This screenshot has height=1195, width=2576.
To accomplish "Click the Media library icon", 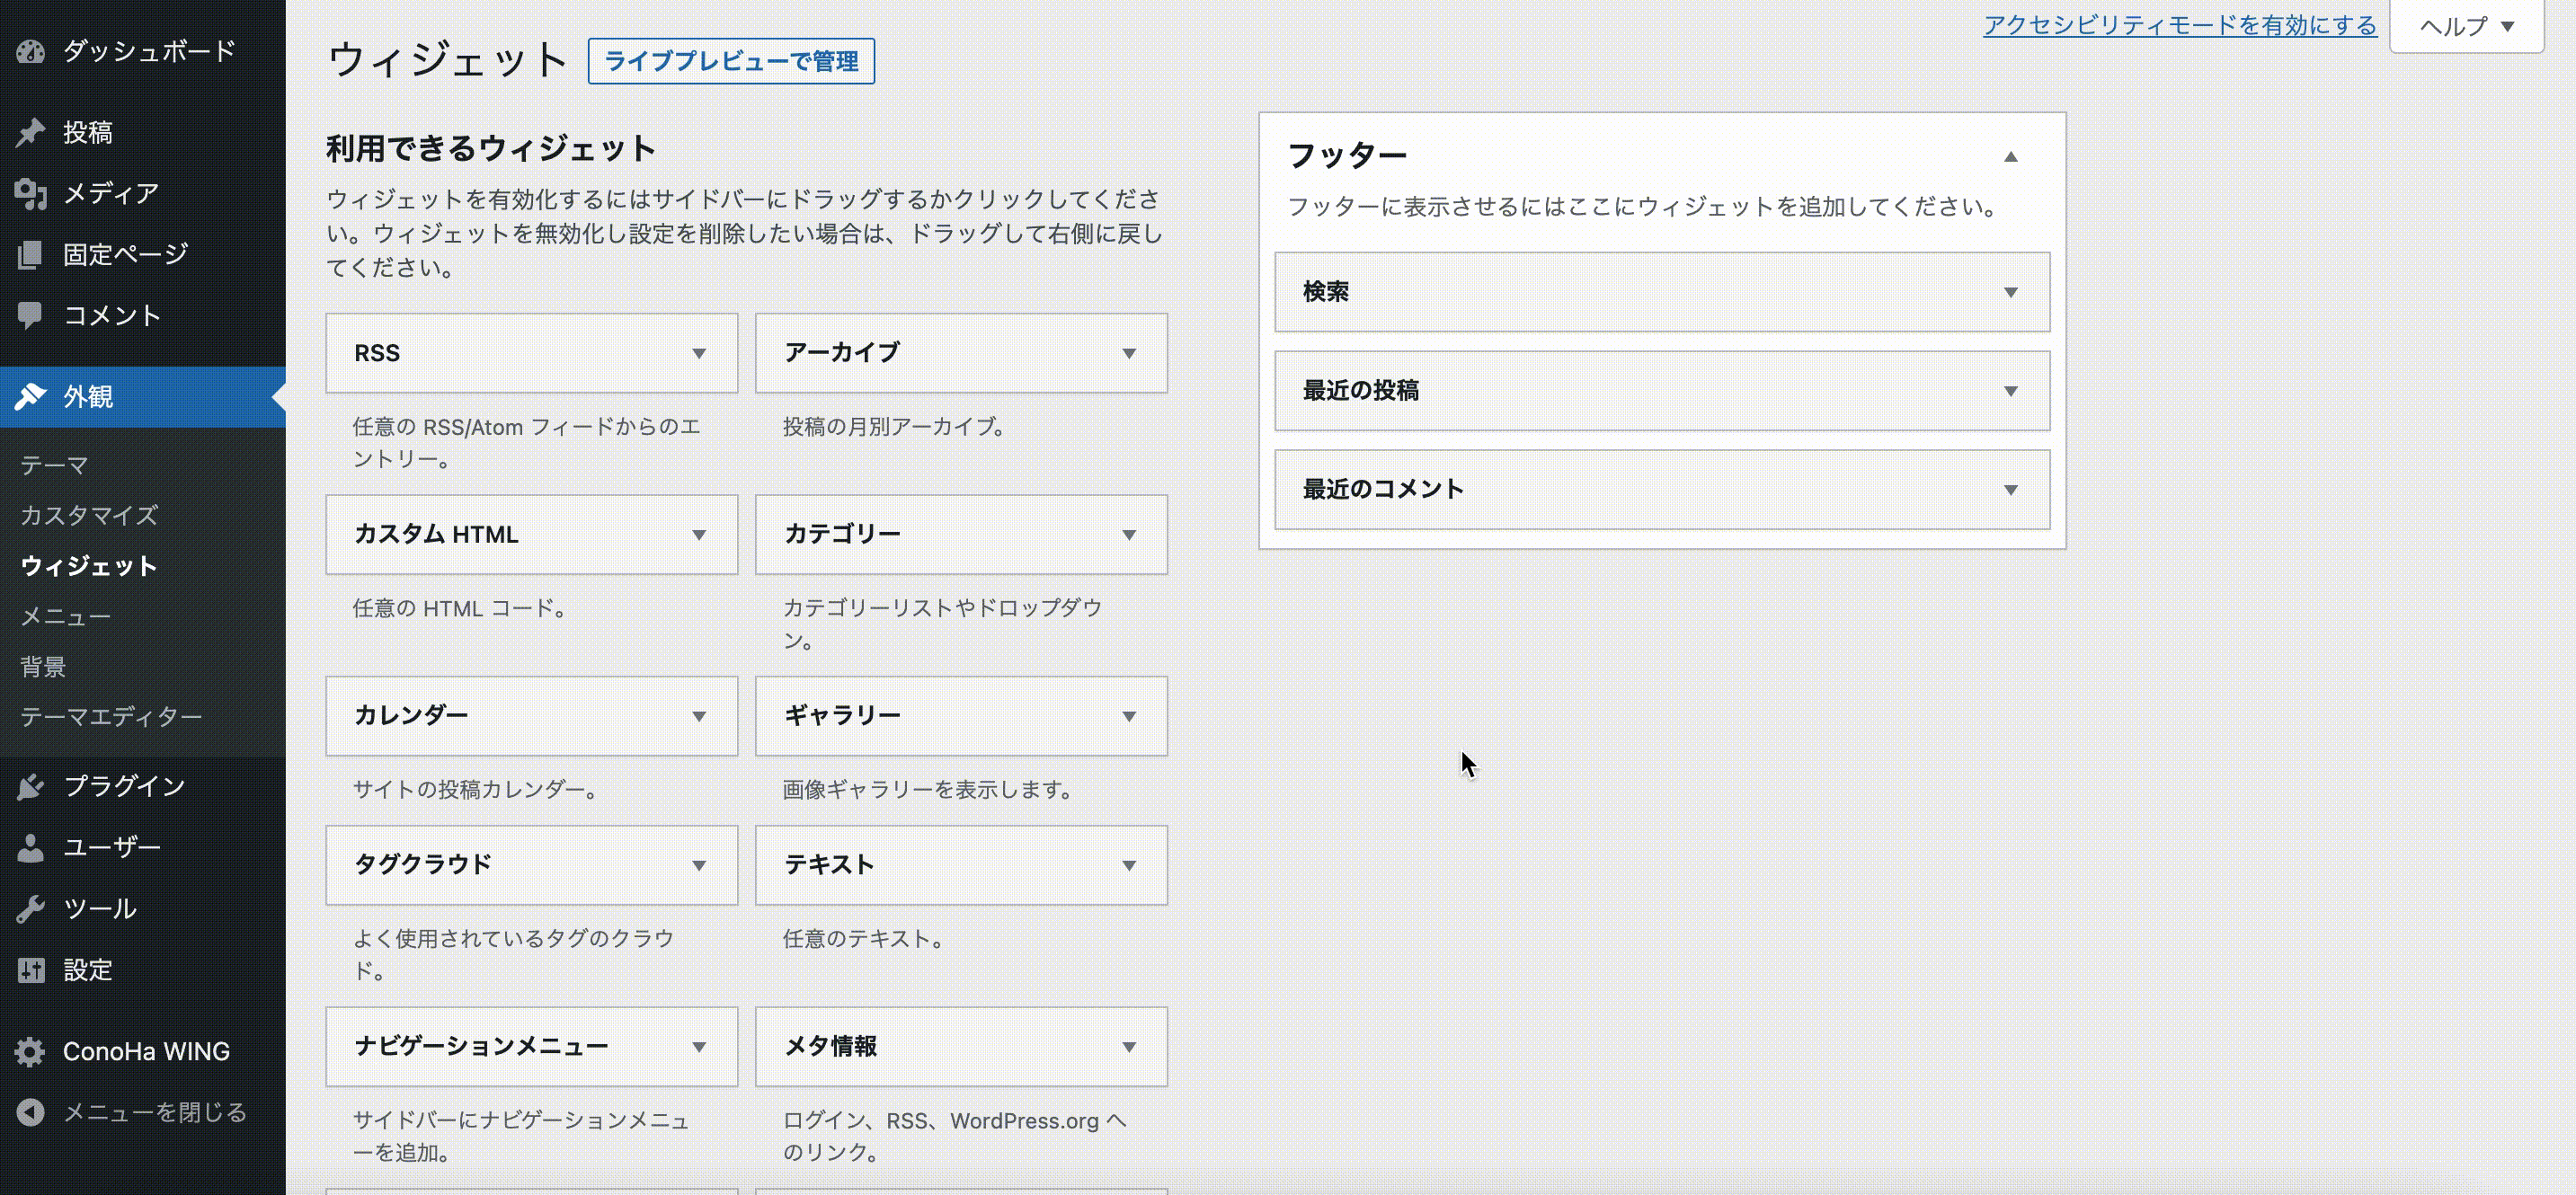I will click(31, 193).
